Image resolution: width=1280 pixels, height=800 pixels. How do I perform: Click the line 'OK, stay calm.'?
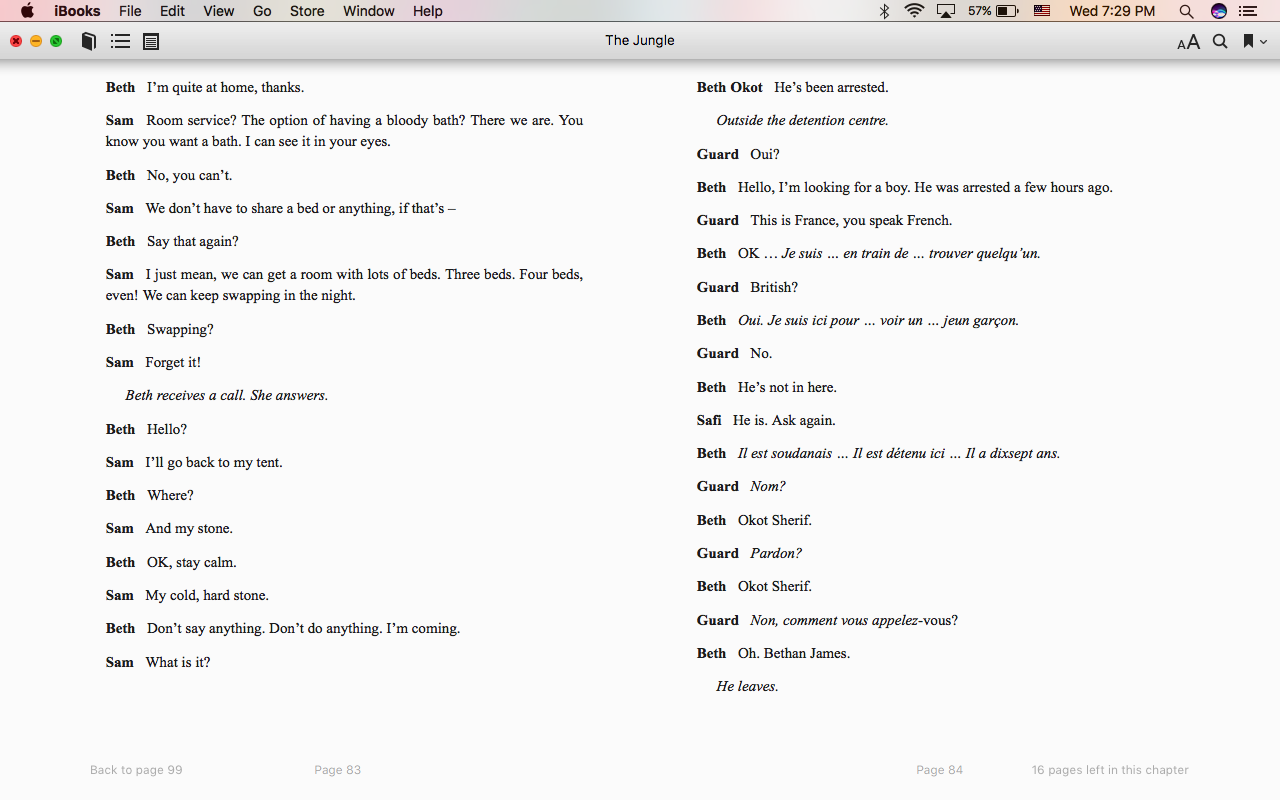click(192, 563)
